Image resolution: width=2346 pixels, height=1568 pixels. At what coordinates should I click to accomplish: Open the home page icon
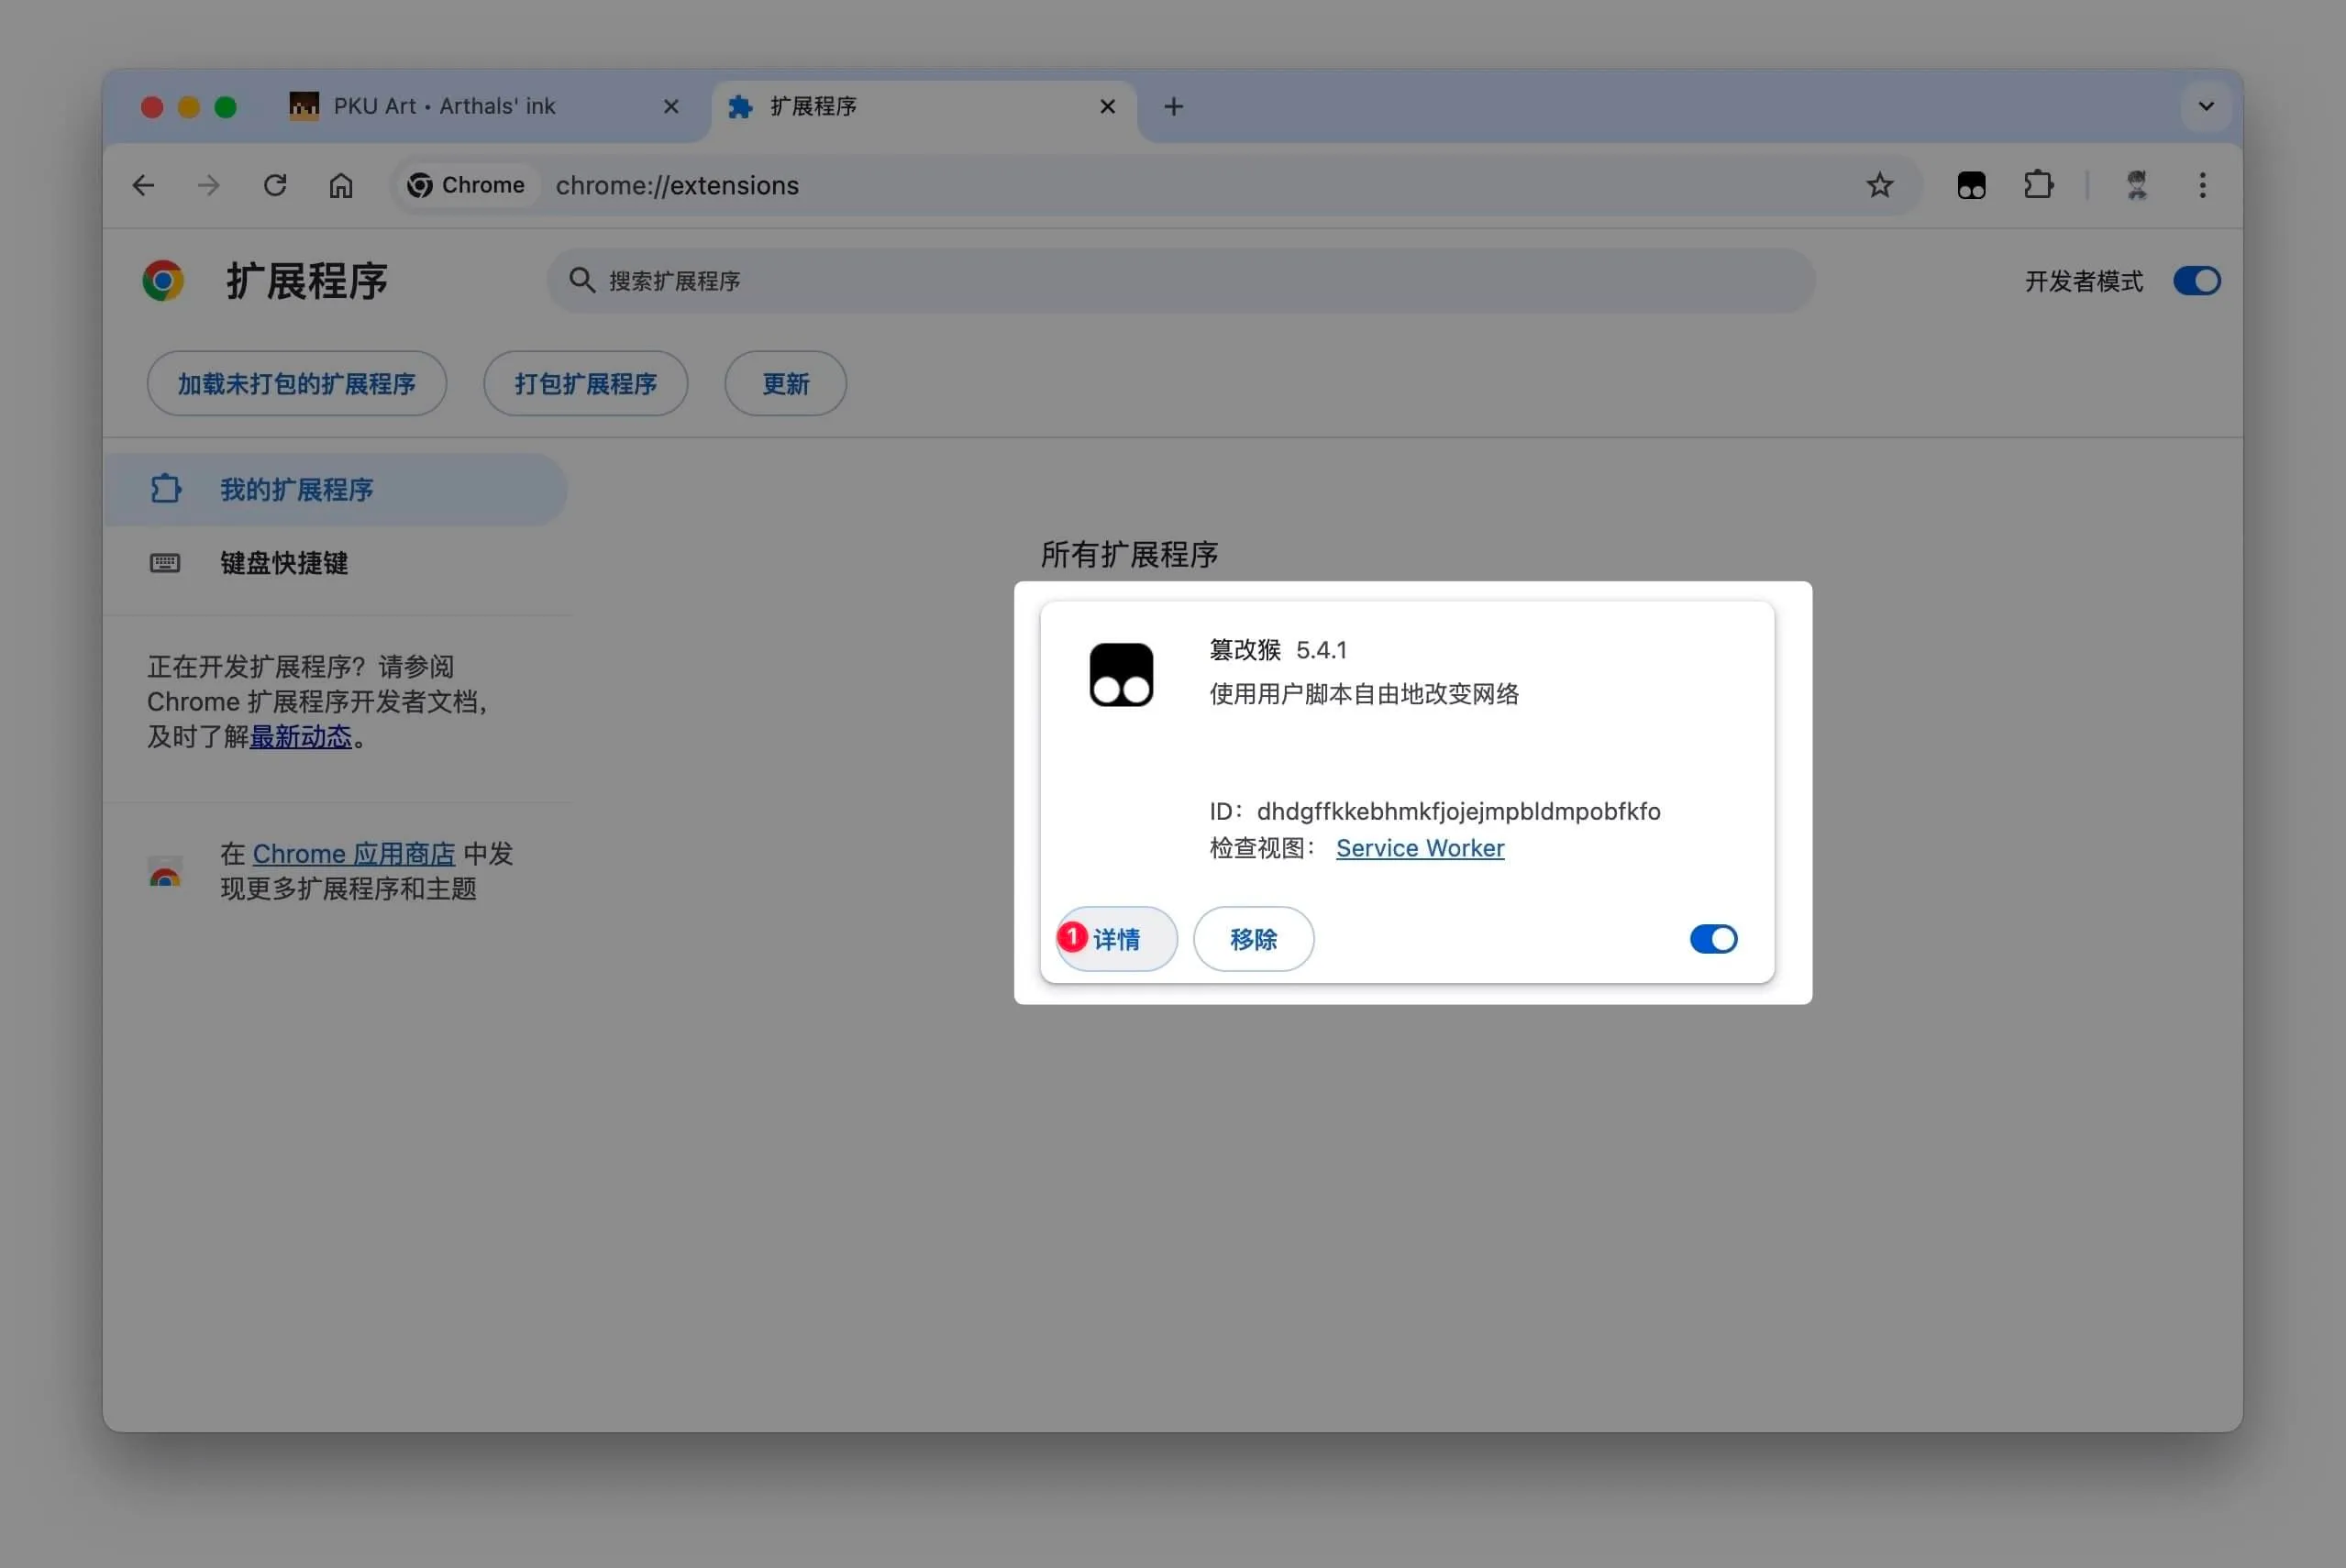point(341,185)
